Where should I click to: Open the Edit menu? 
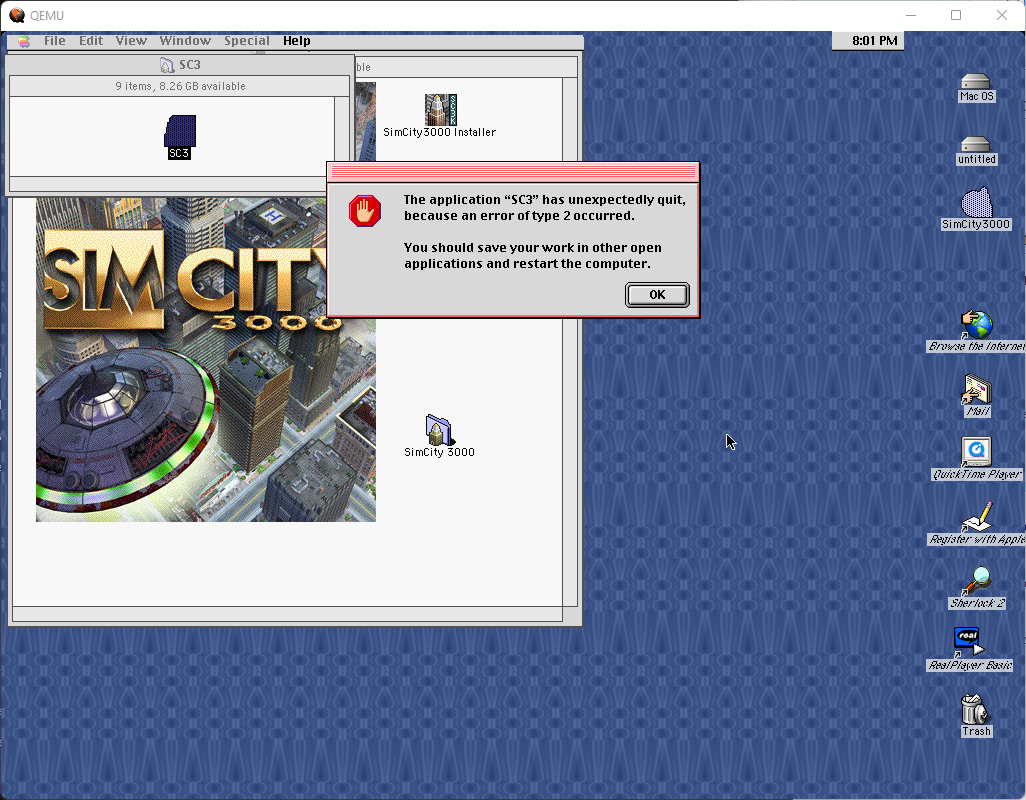point(91,41)
